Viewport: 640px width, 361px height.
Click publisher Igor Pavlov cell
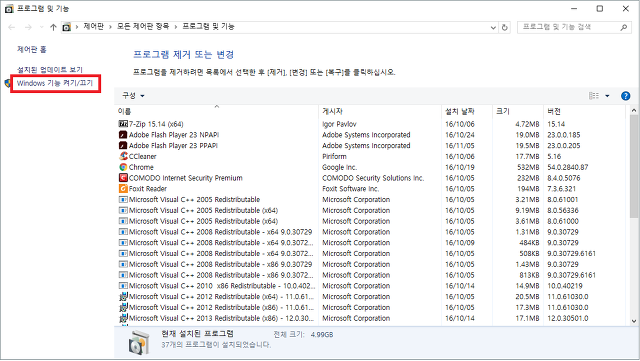pyautogui.click(x=339, y=124)
